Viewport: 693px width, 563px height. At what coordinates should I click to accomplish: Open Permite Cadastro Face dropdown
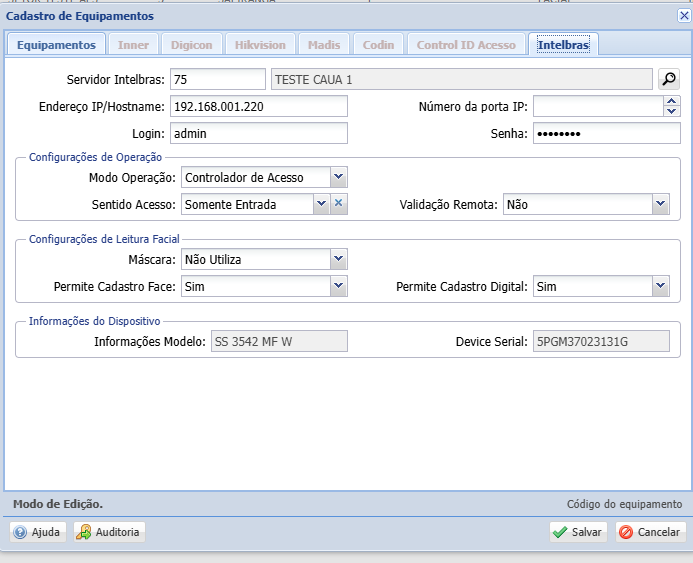pyautogui.click(x=338, y=287)
